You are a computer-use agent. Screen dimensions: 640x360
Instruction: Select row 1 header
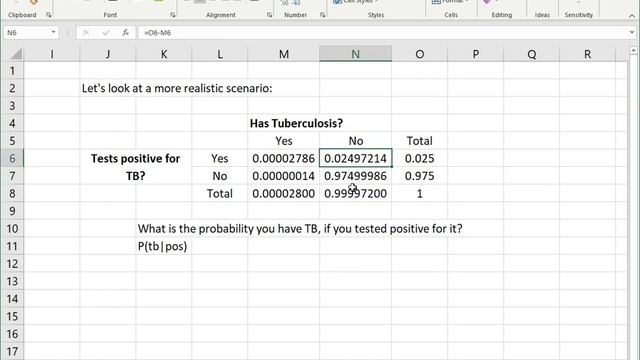point(12,71)
